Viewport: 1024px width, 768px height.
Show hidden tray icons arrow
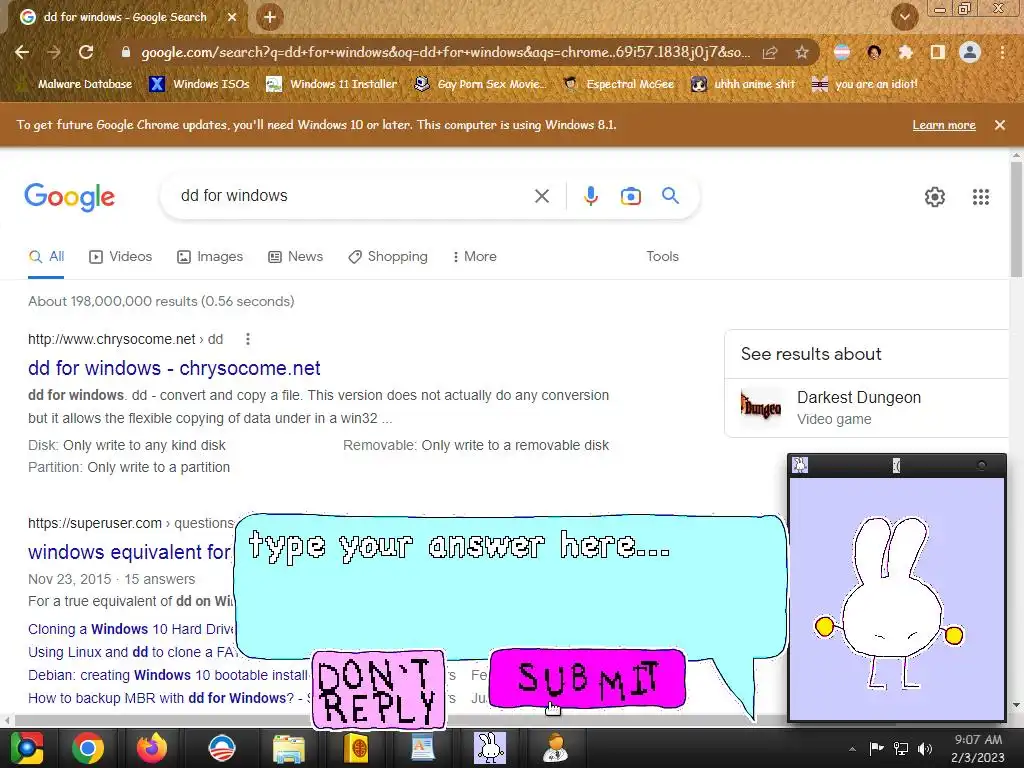(x=852, y=749)
